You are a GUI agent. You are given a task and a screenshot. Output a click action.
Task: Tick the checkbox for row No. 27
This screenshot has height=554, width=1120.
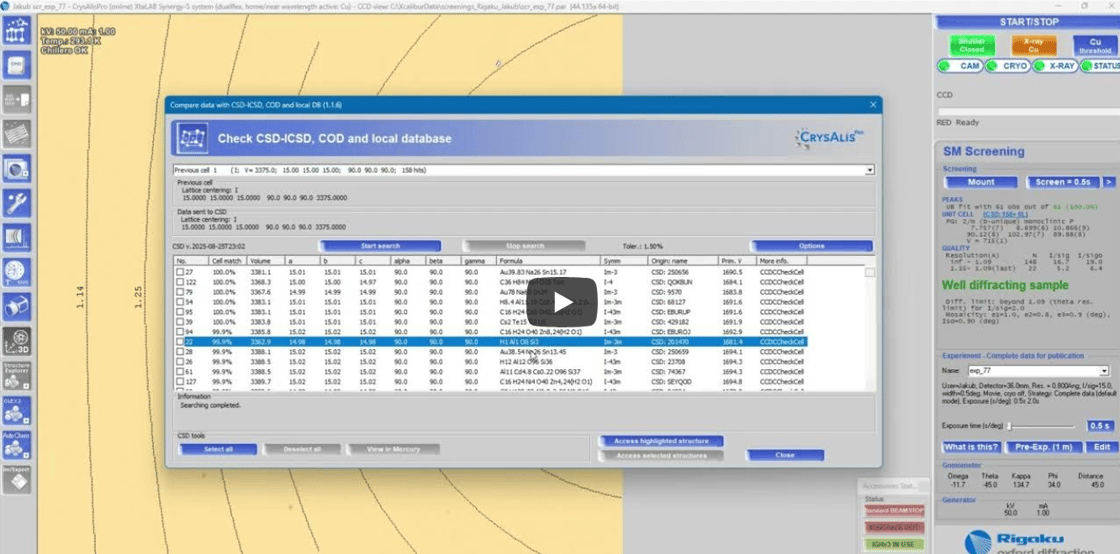tap(180, 272)
